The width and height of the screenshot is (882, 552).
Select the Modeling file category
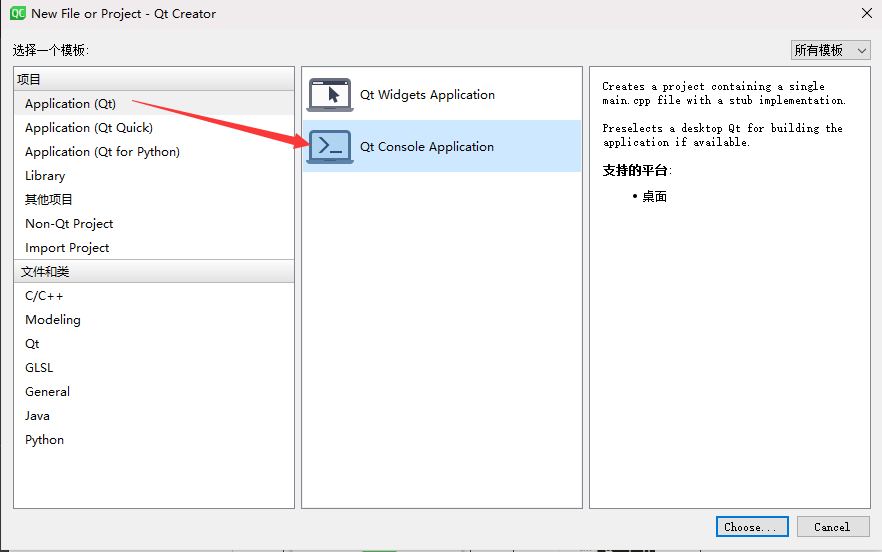tap(154, 320)
